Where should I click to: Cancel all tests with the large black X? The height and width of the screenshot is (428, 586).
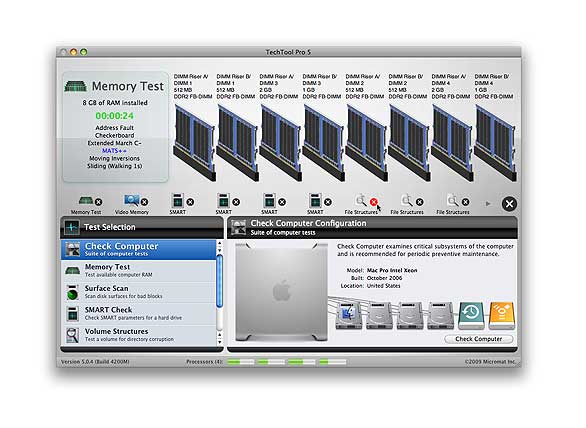(509, 204)
